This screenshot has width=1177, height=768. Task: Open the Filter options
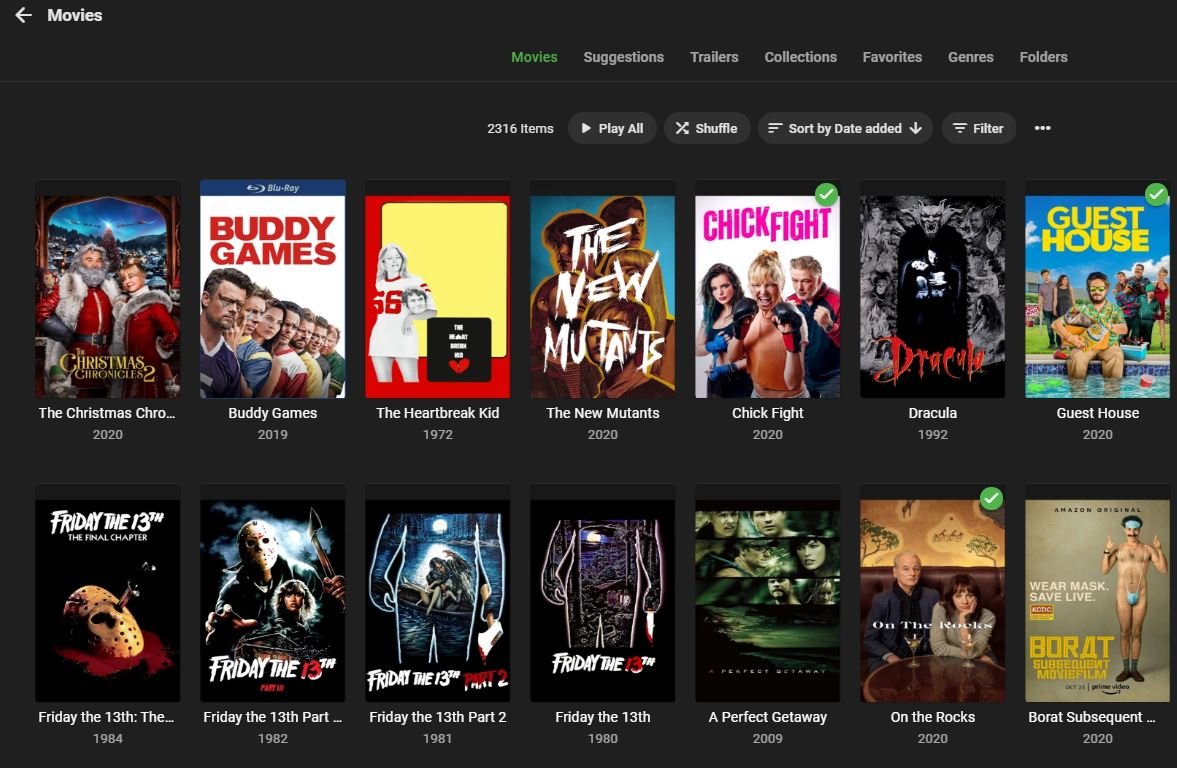coord(979,128)
